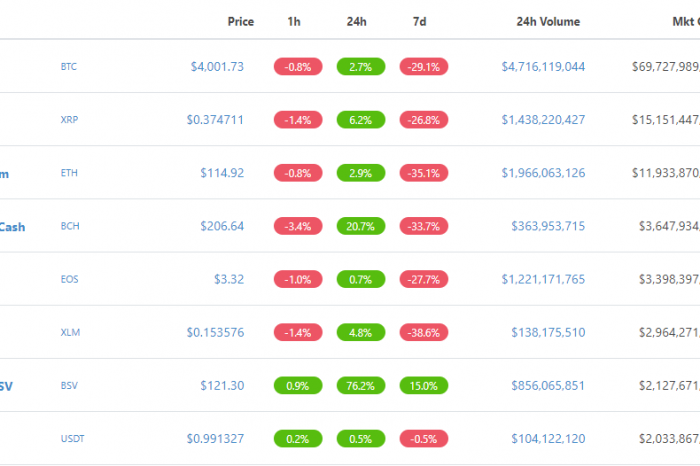Screen dimensions: 700x466
Task: Select BCH 24h change badge 20.7%
Action: tap(361, 226)
